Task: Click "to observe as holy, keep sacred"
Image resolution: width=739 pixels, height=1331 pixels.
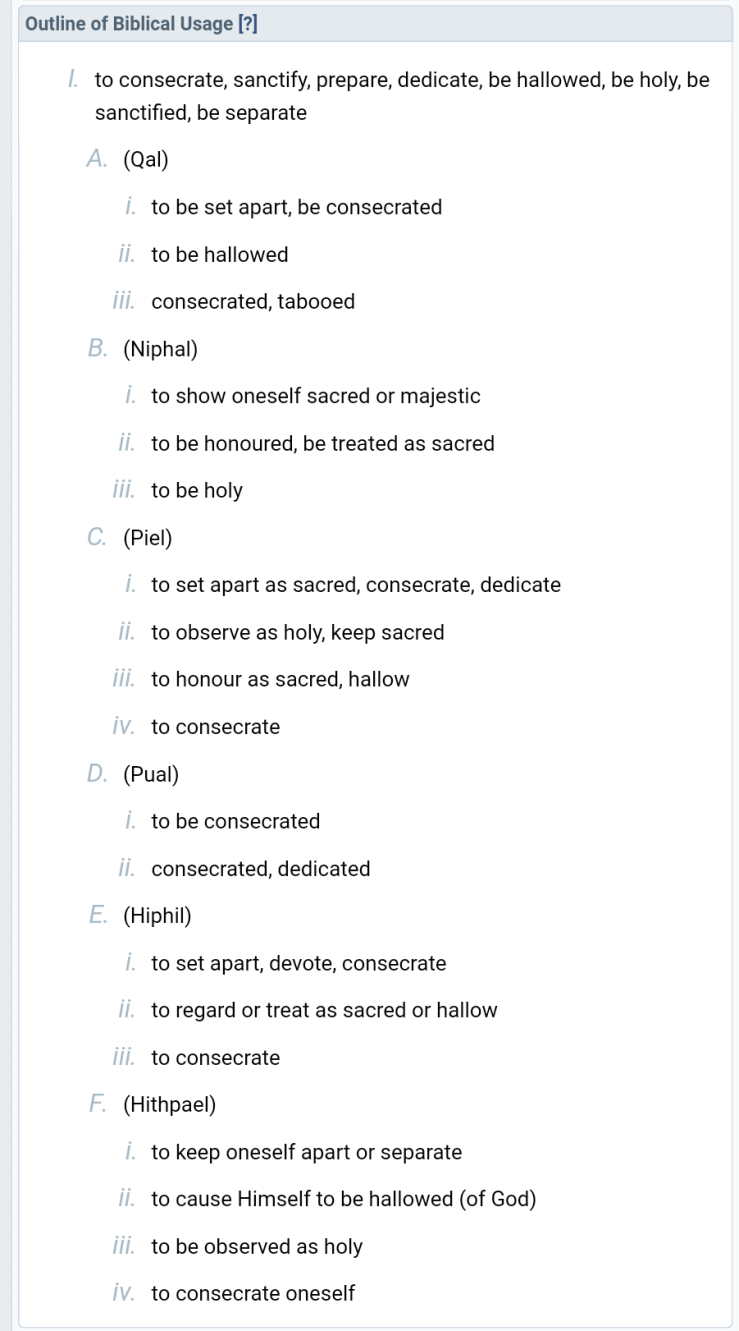Action: click(x=297, y=633)
